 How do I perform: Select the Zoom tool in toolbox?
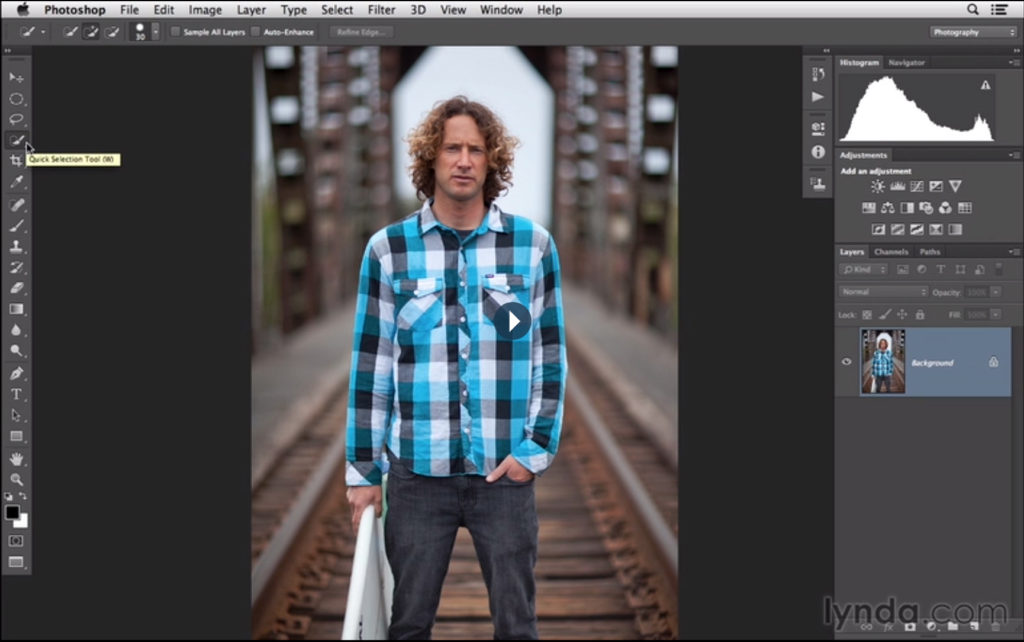pyautogui.click(x=16, y=480)
